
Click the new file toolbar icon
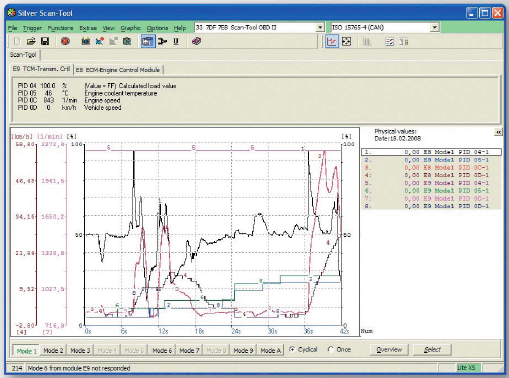(17, 41)
